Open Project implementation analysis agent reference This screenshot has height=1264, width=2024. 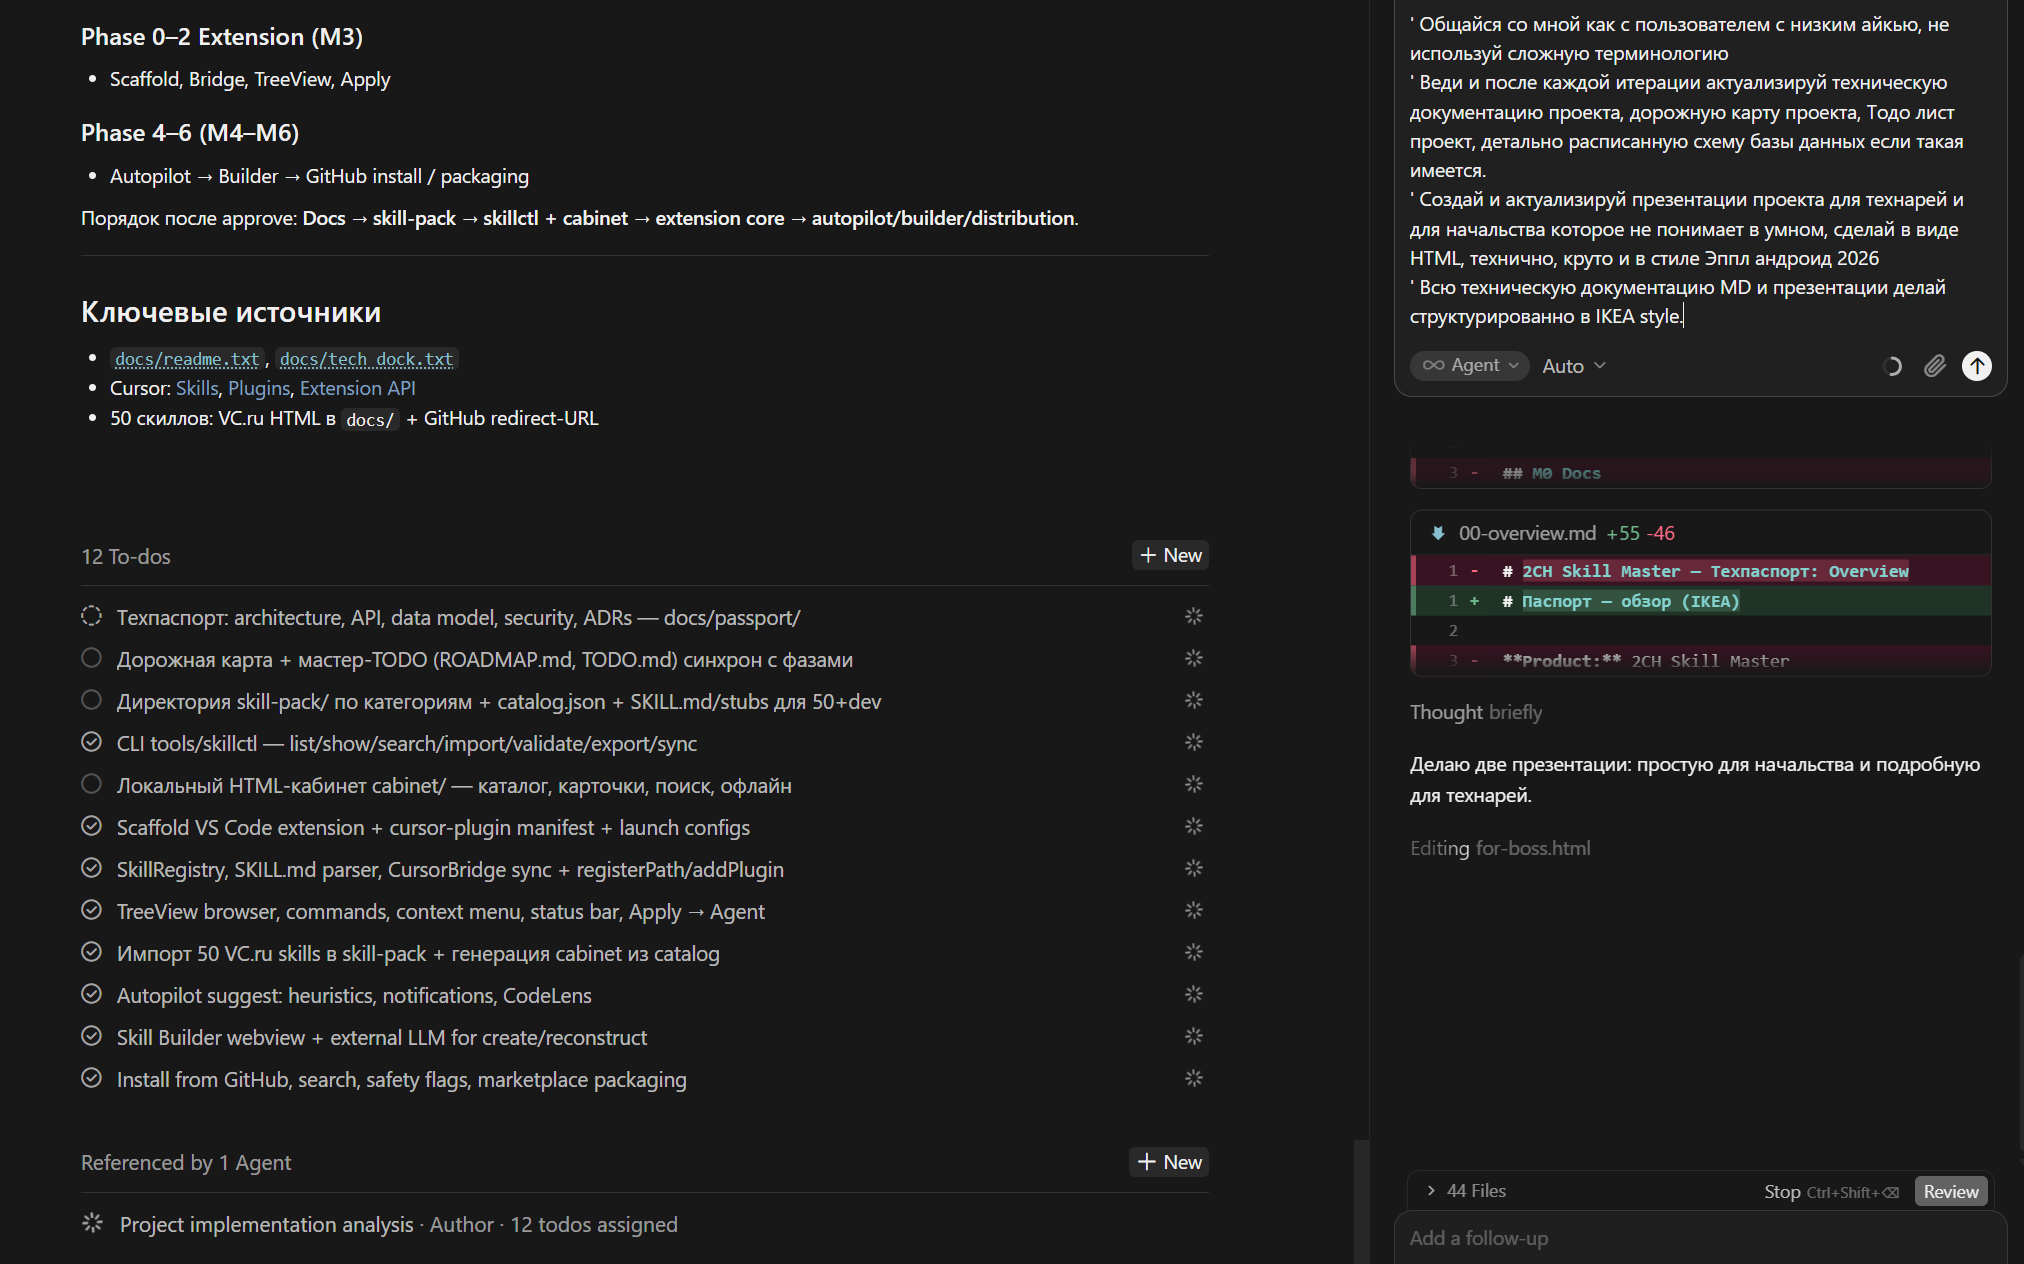(398, 1224)
